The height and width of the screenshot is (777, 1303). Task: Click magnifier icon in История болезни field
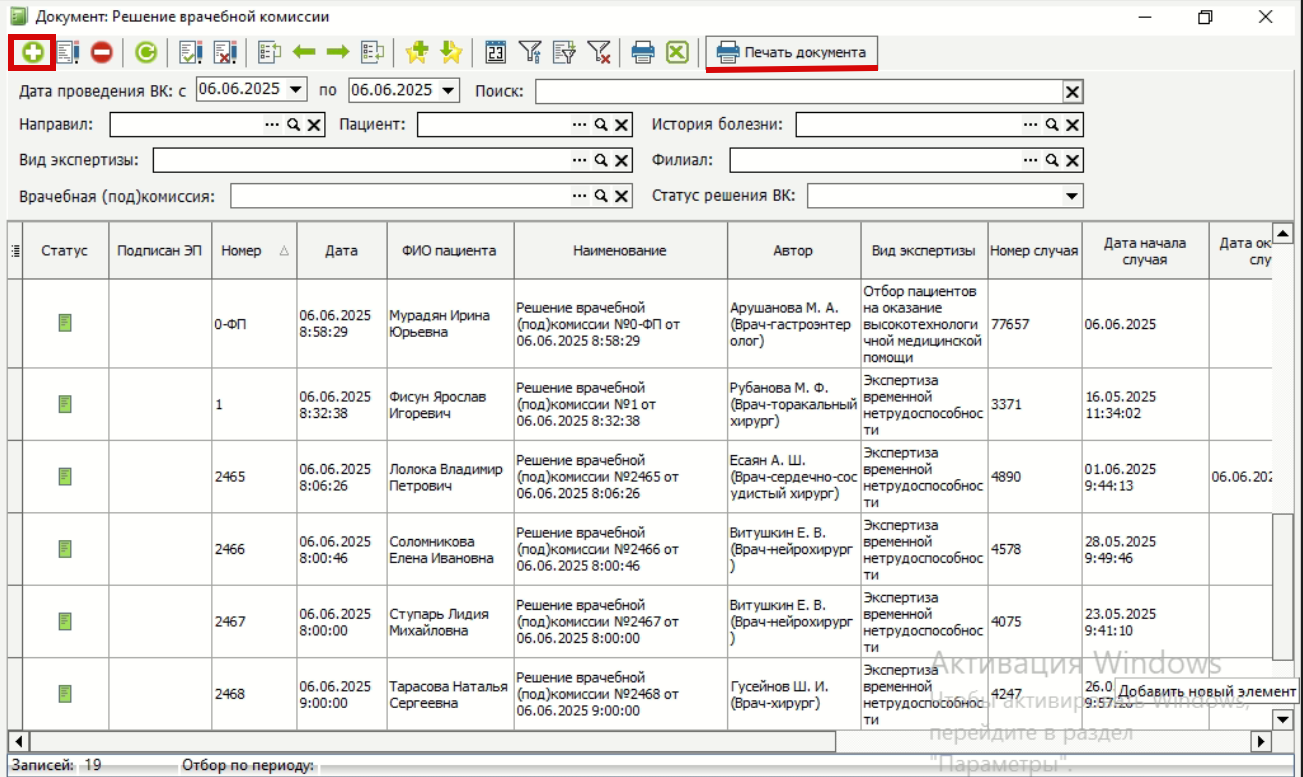point(1052,125)
